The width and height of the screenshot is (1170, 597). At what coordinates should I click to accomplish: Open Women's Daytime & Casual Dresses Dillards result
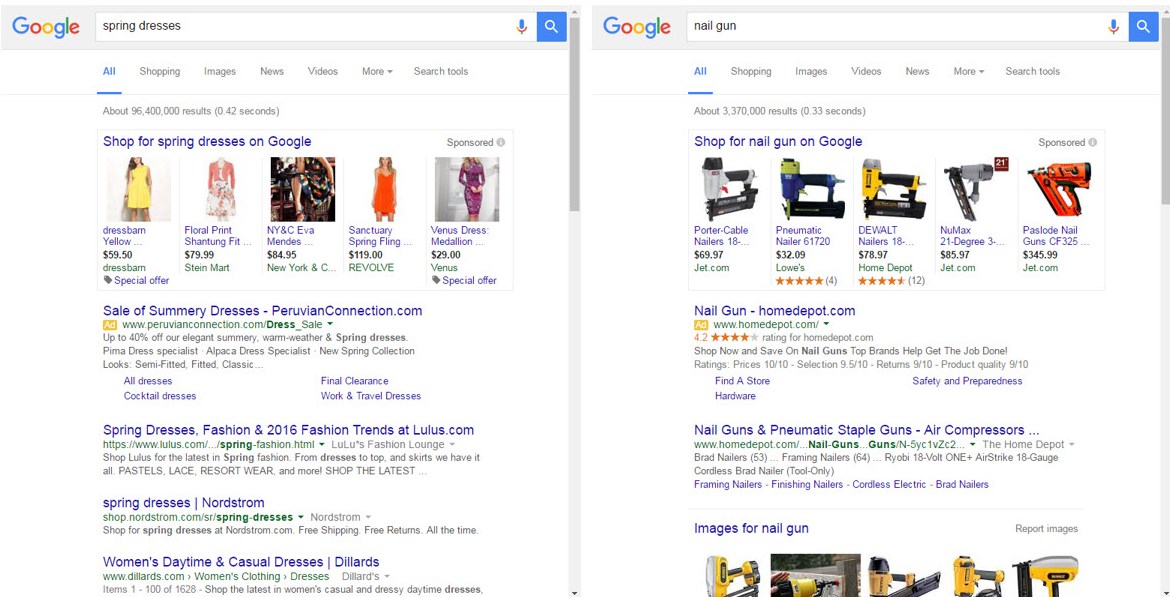pos(241,562)
